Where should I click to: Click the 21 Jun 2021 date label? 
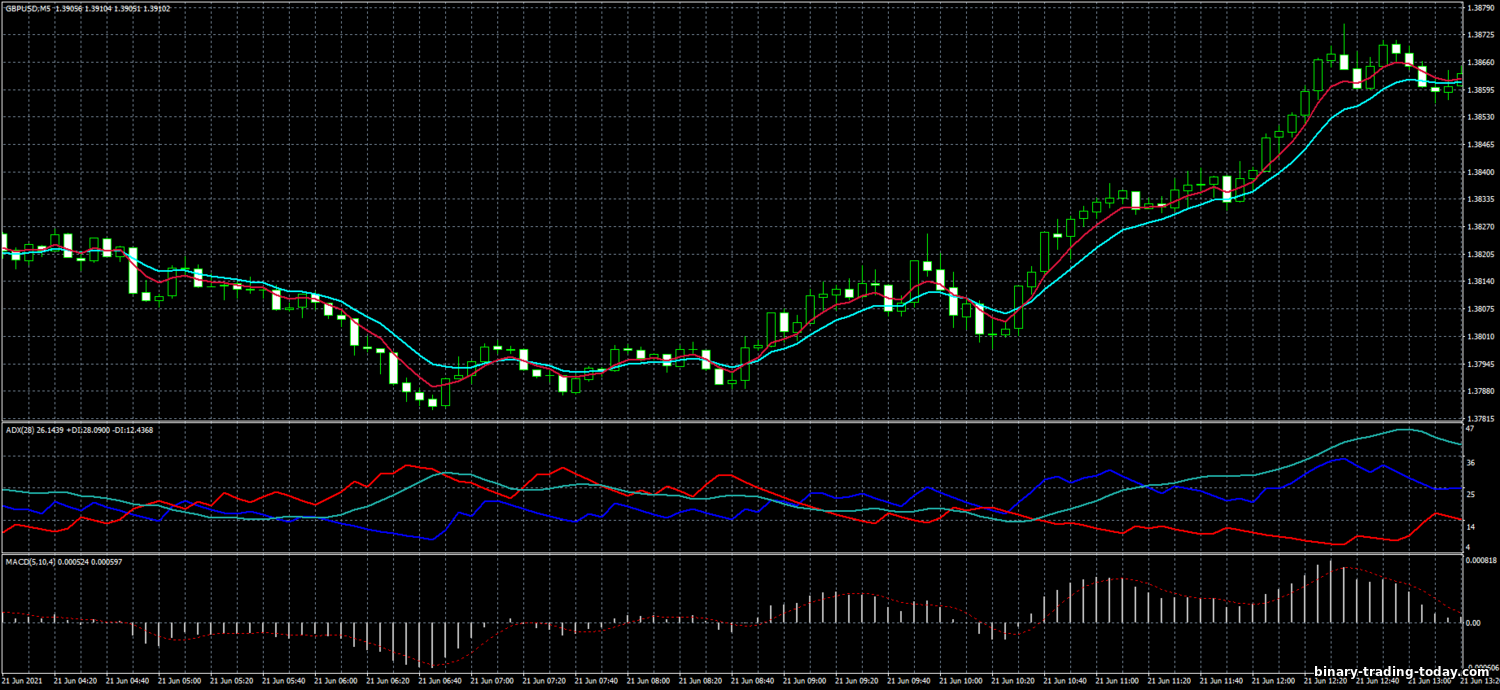pos(22,680)
